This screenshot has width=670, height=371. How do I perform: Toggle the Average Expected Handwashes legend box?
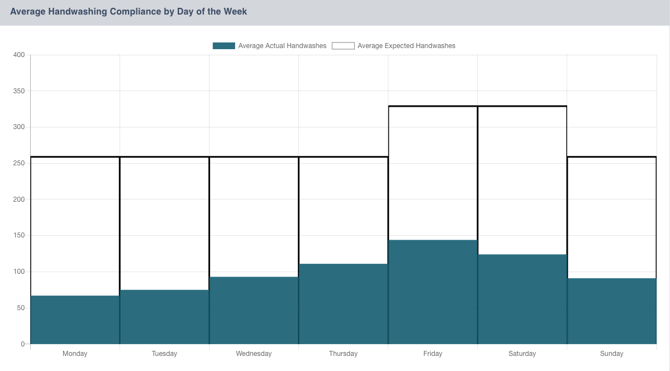(x=343, y=46)
